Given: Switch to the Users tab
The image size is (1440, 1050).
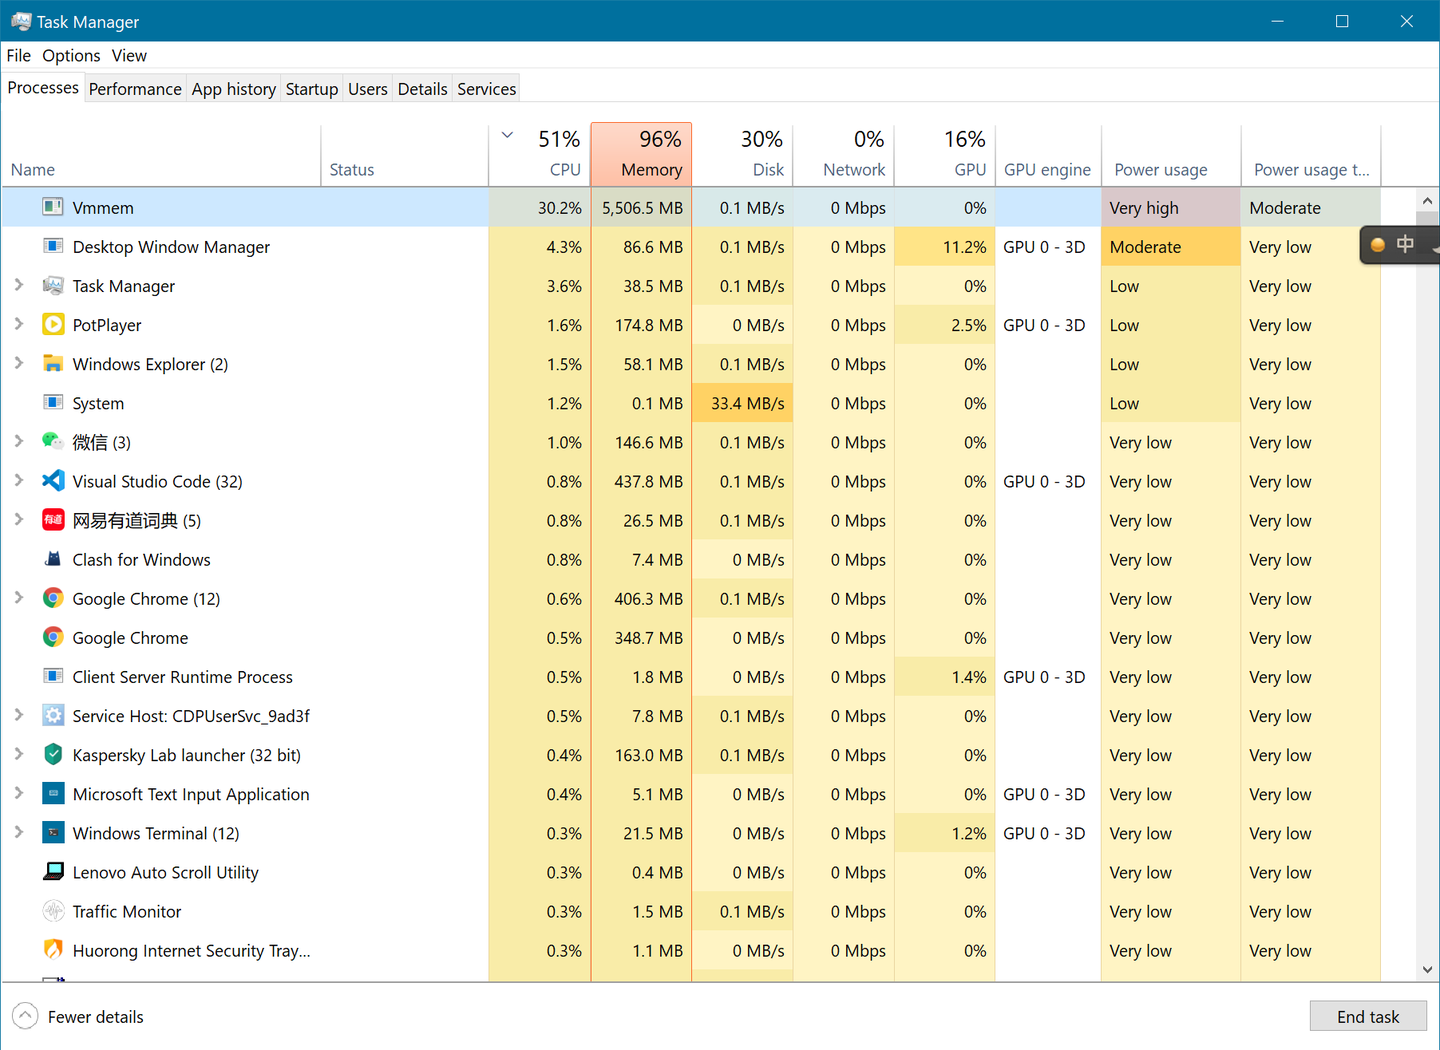Looking at the screenshot, I should click(368, 89).
